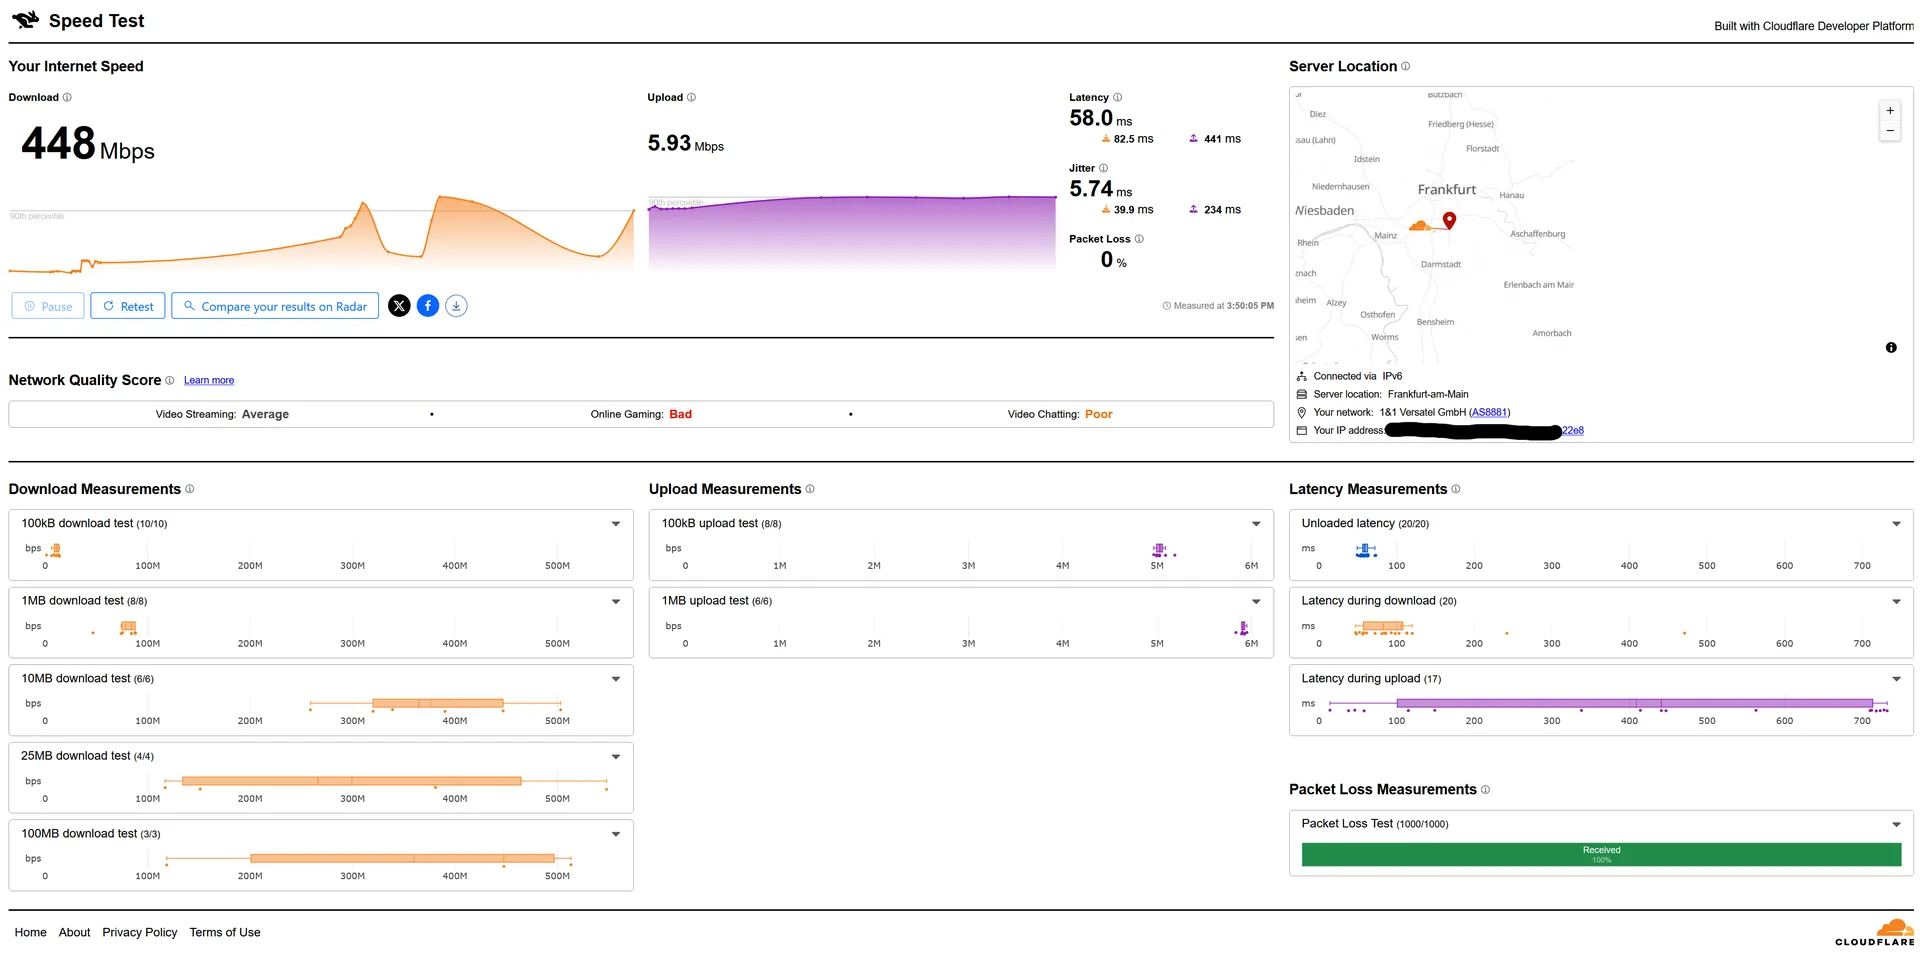This screenshot has width=1920, height=958.
Task: Show Packet Loss info icon
Action: click(1139, 239)
